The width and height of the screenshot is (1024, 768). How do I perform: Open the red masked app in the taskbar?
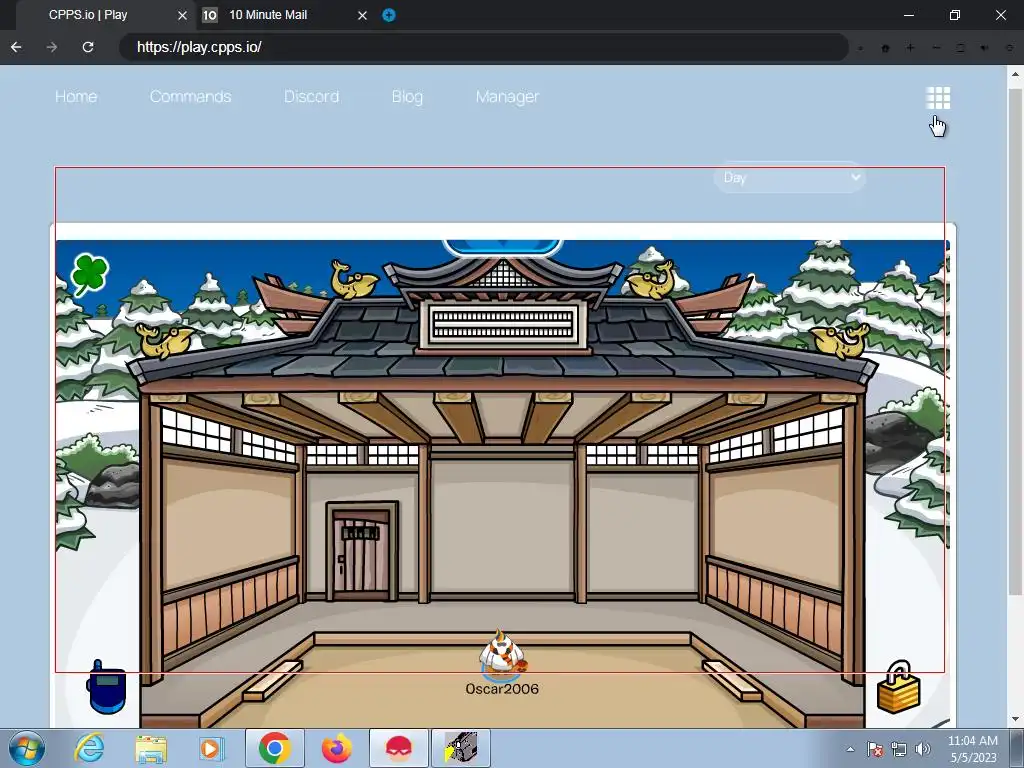click(399, 748)
